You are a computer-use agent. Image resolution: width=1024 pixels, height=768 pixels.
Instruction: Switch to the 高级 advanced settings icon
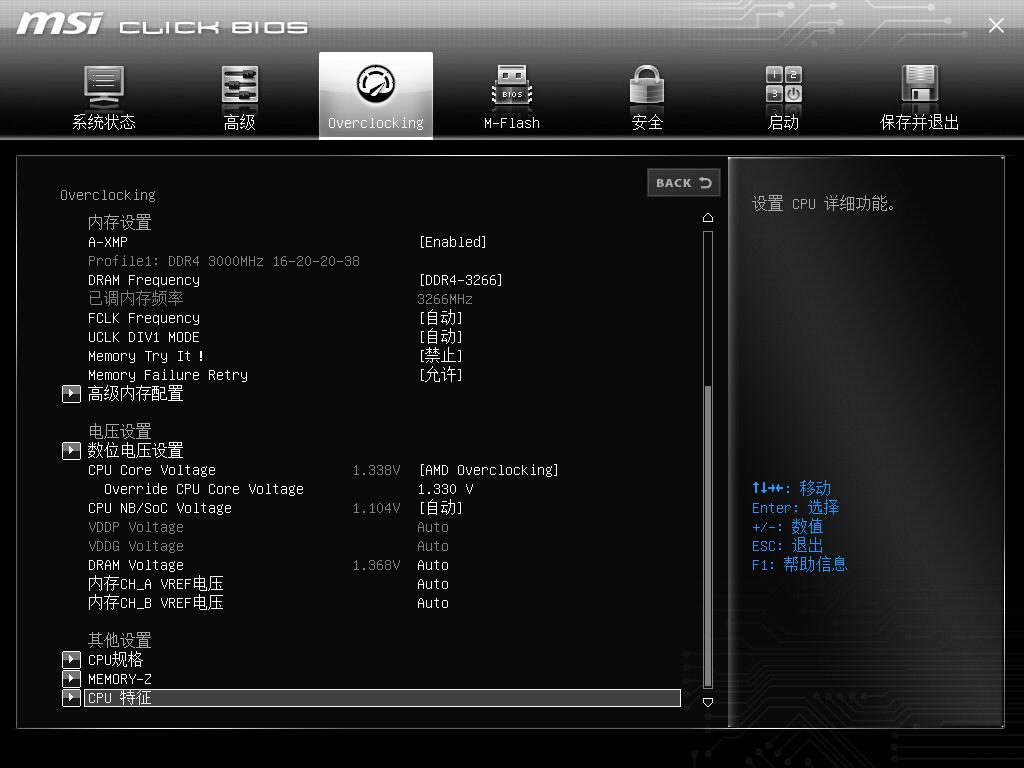coord(239,95)
